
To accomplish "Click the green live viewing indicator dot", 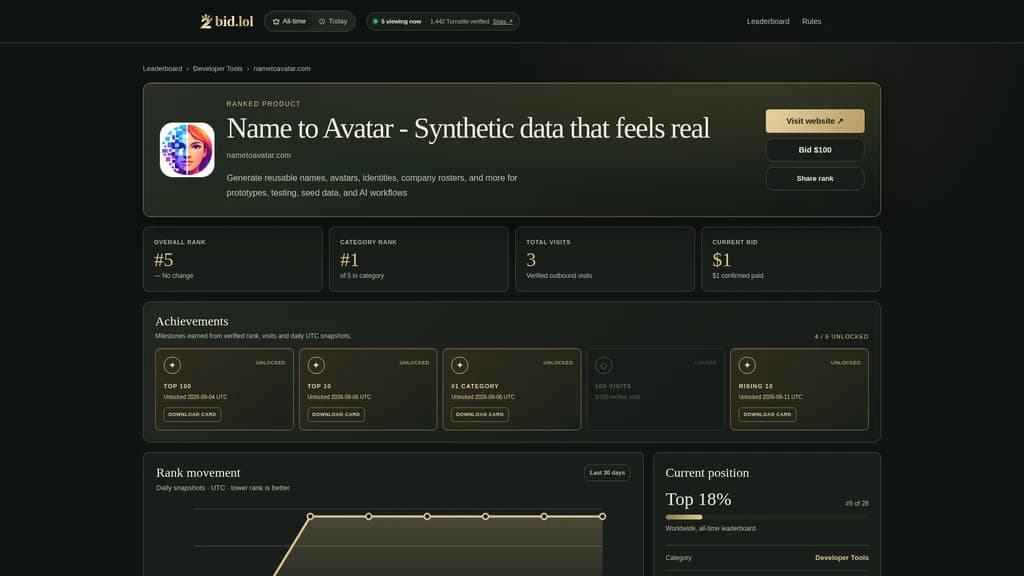I will click(376, 22).
